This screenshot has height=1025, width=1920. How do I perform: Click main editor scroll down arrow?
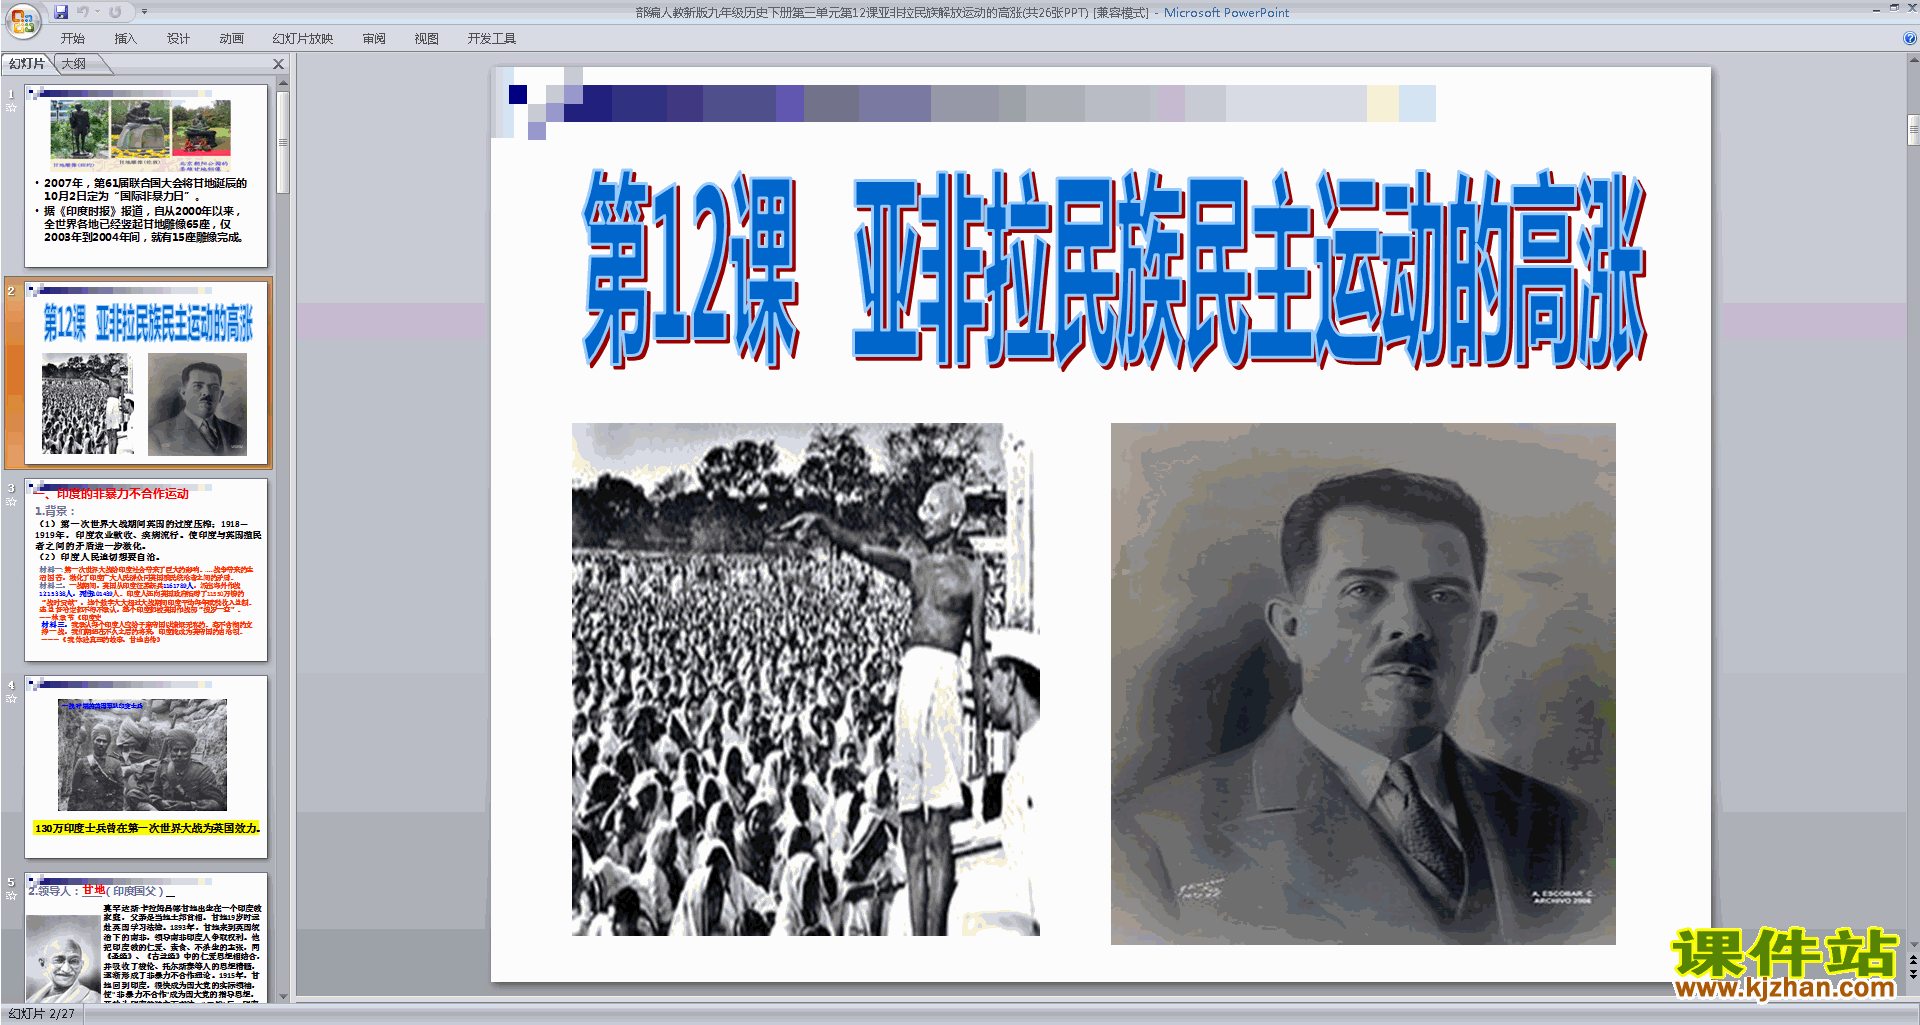pyautogui.click(x=1913, y=944)
